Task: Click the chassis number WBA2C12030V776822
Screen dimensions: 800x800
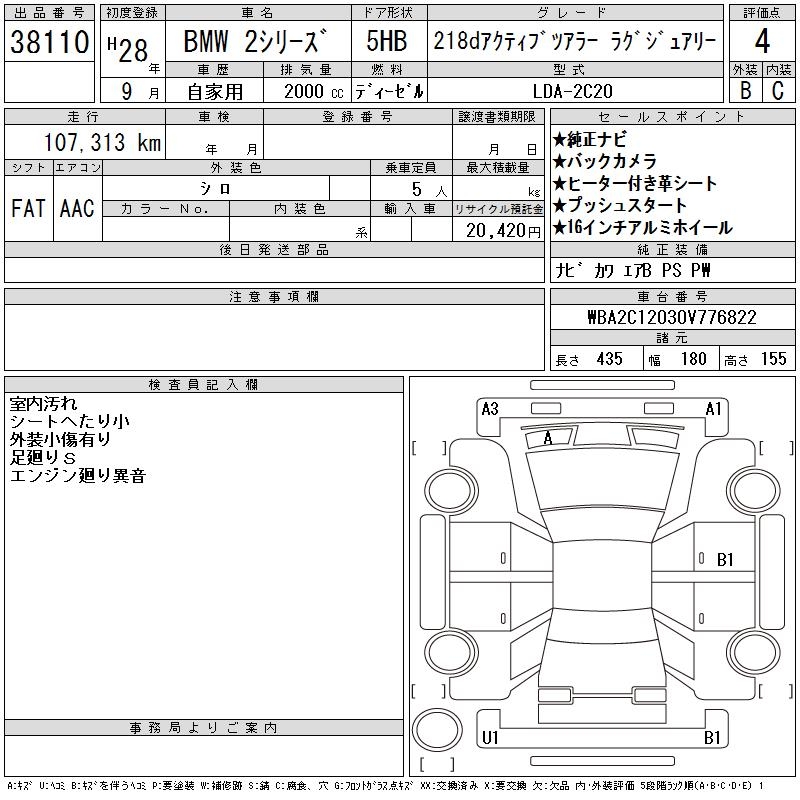Action: pos(672,317)
